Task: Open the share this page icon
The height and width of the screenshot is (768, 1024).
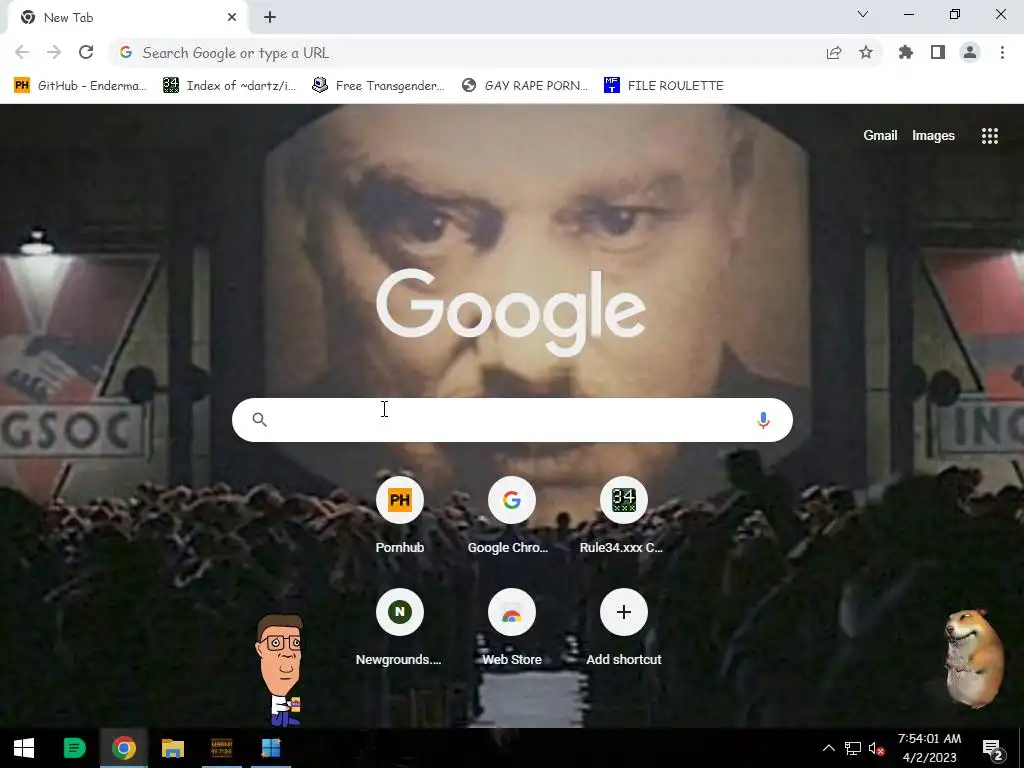Action: pyautogui.click(x=834, y=53)
